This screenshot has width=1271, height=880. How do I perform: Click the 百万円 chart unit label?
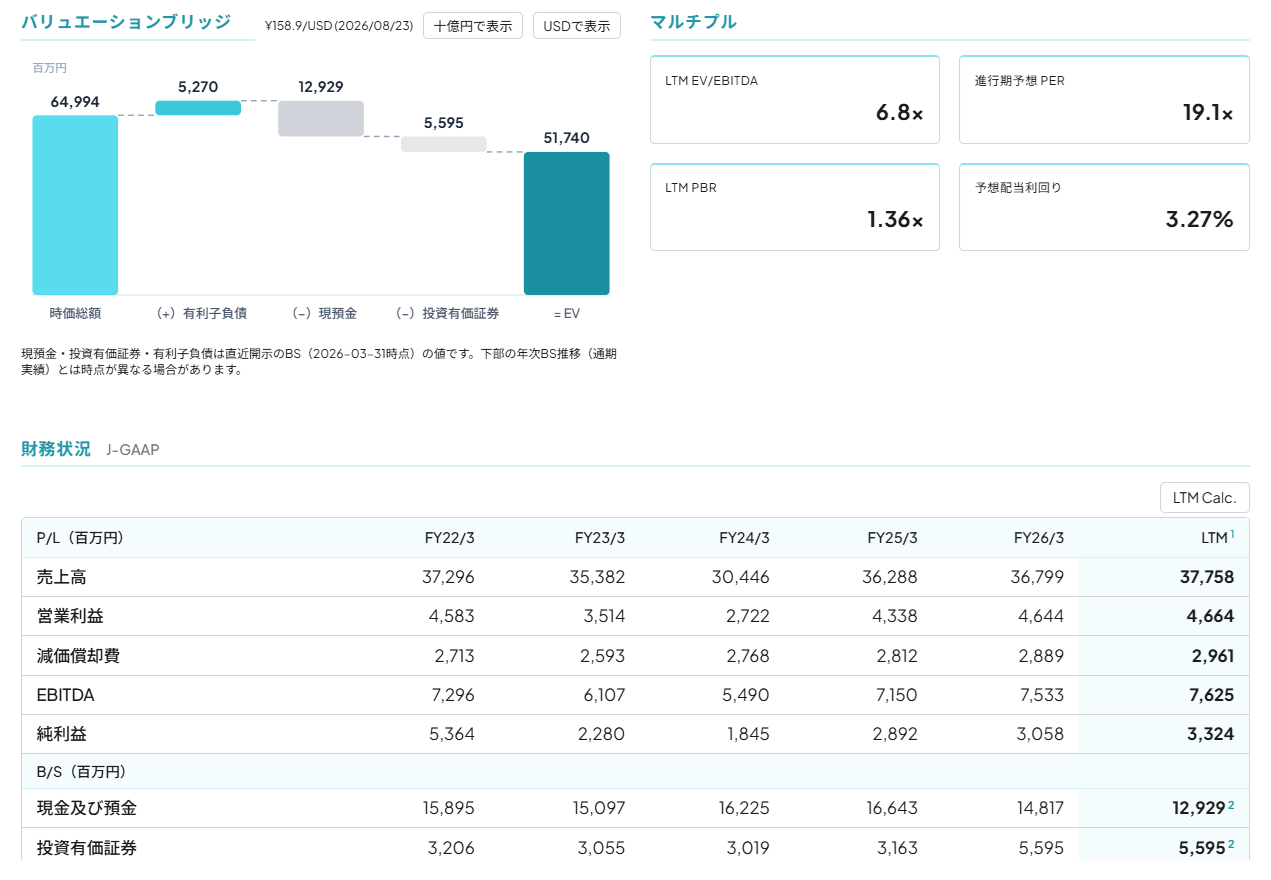click(x=50, y=68)
